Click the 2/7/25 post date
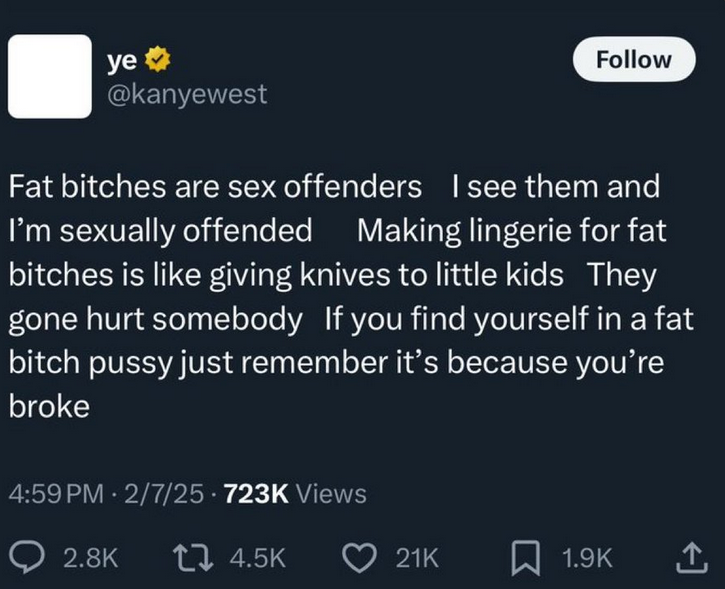The width and height of the screenshot is (725, 589). click(164, 494)
